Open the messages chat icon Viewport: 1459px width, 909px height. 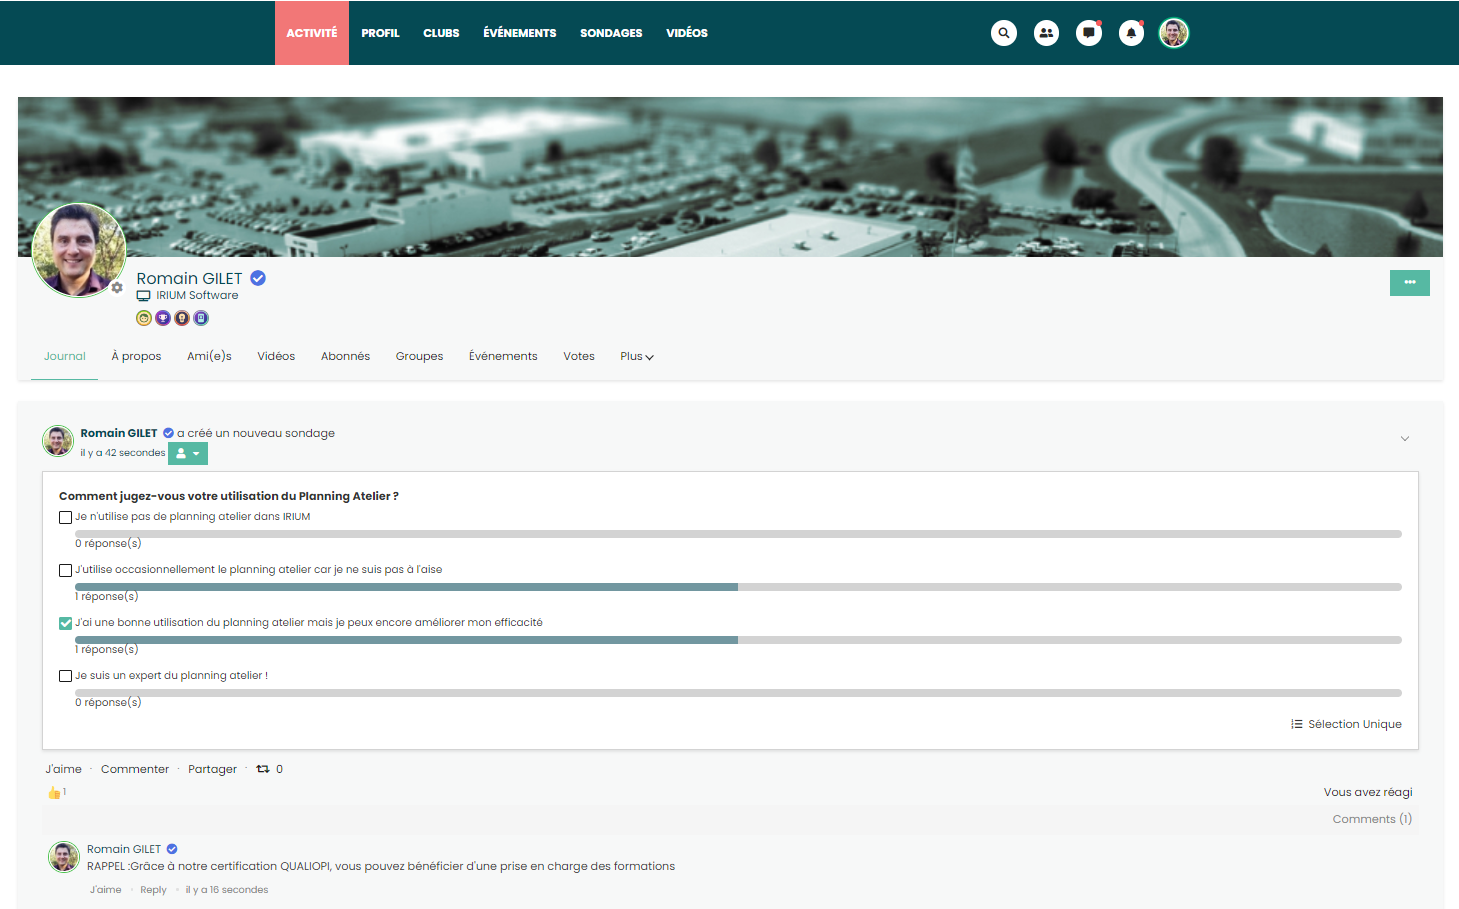tap(1089, 33)
